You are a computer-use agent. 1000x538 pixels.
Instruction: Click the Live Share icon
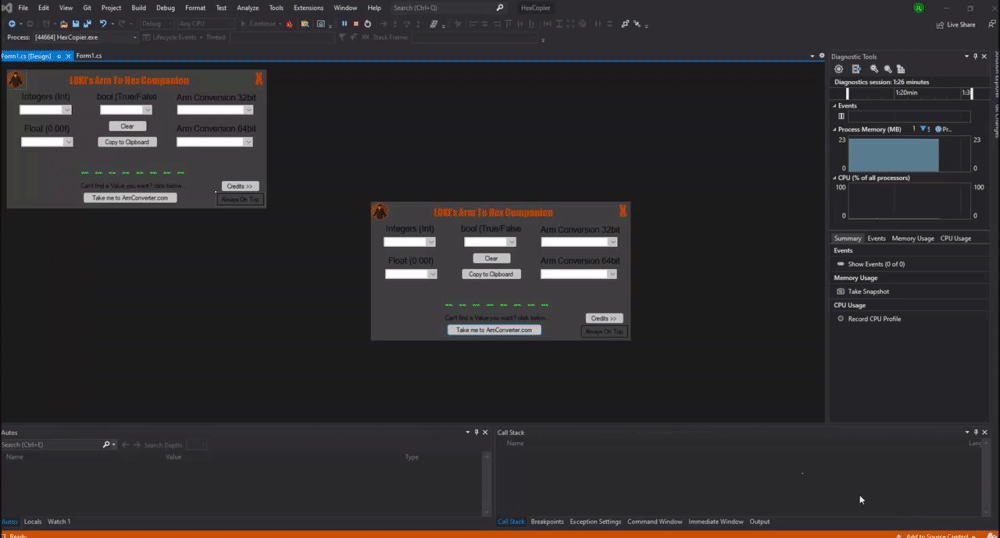(939, 24)
